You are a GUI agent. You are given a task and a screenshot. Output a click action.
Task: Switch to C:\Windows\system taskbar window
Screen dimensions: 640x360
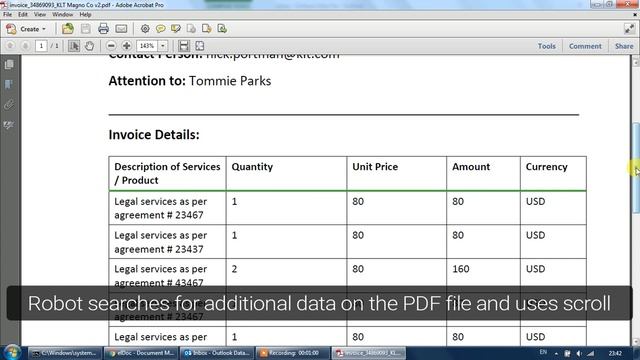64,353
